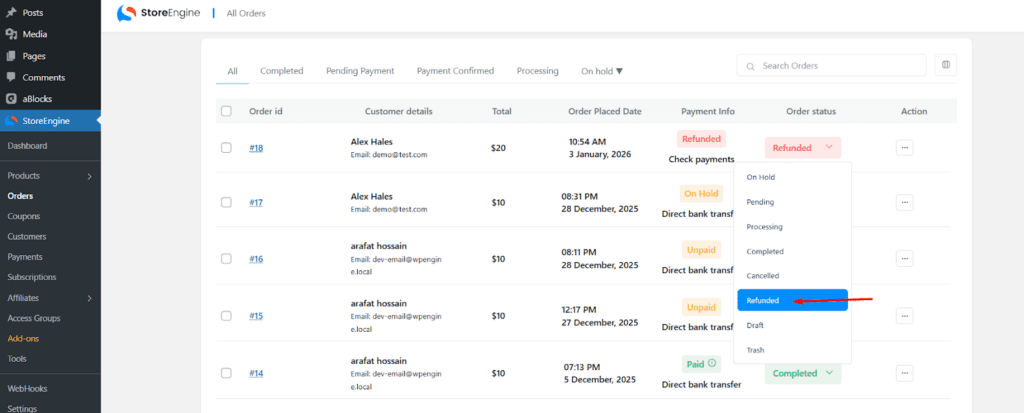Image resolution: width=1024 pixels, height=413 pixels.
Task: Open Completed status dropdown for order #14
Action: tap(803, 373)
